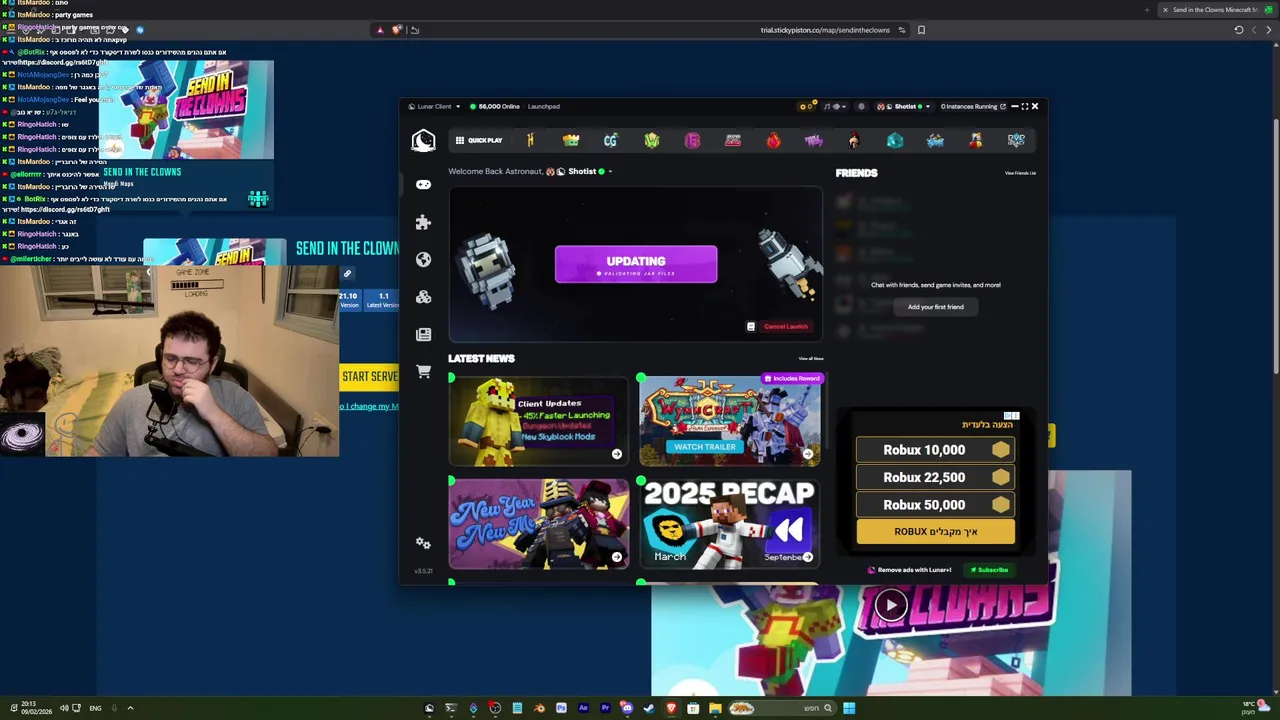This screenshot has height=720, width=1280.
Task: Open the New Year New Me news card
Action: tap(539, 524)
